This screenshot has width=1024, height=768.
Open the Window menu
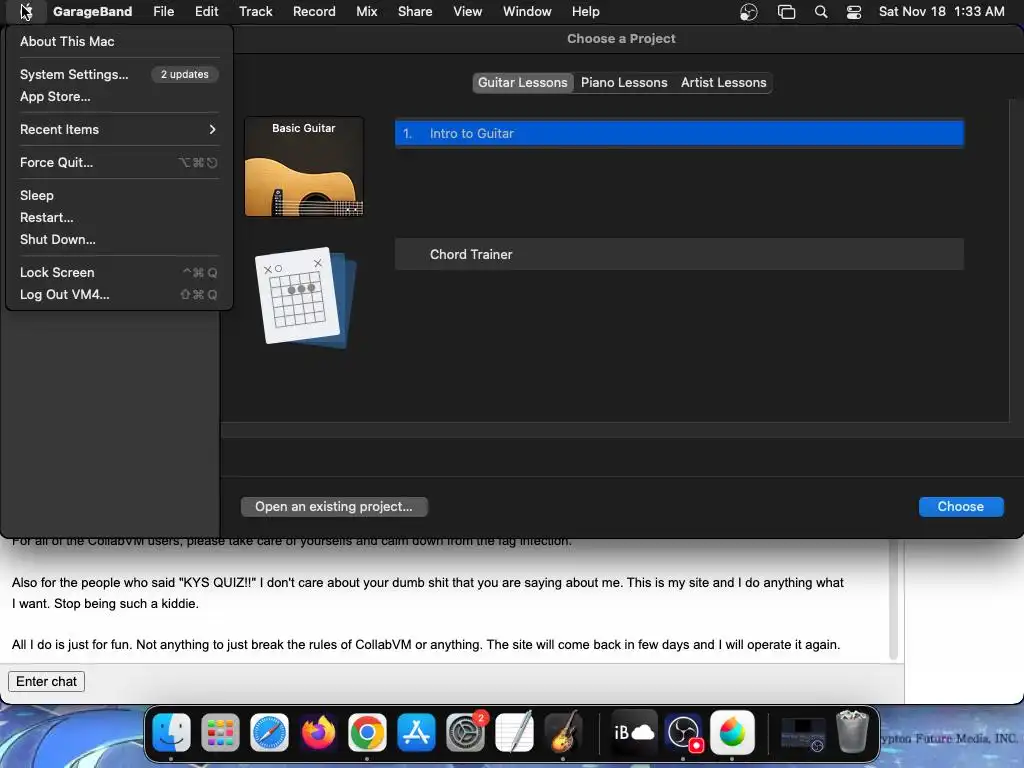pyautogui.click(x=527, y=12)
